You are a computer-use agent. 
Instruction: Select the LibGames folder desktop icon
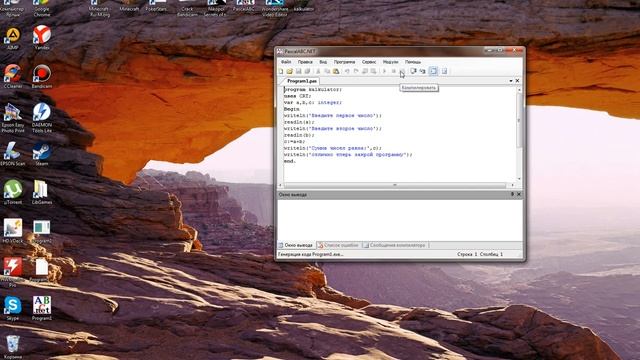tap(42, 192)
